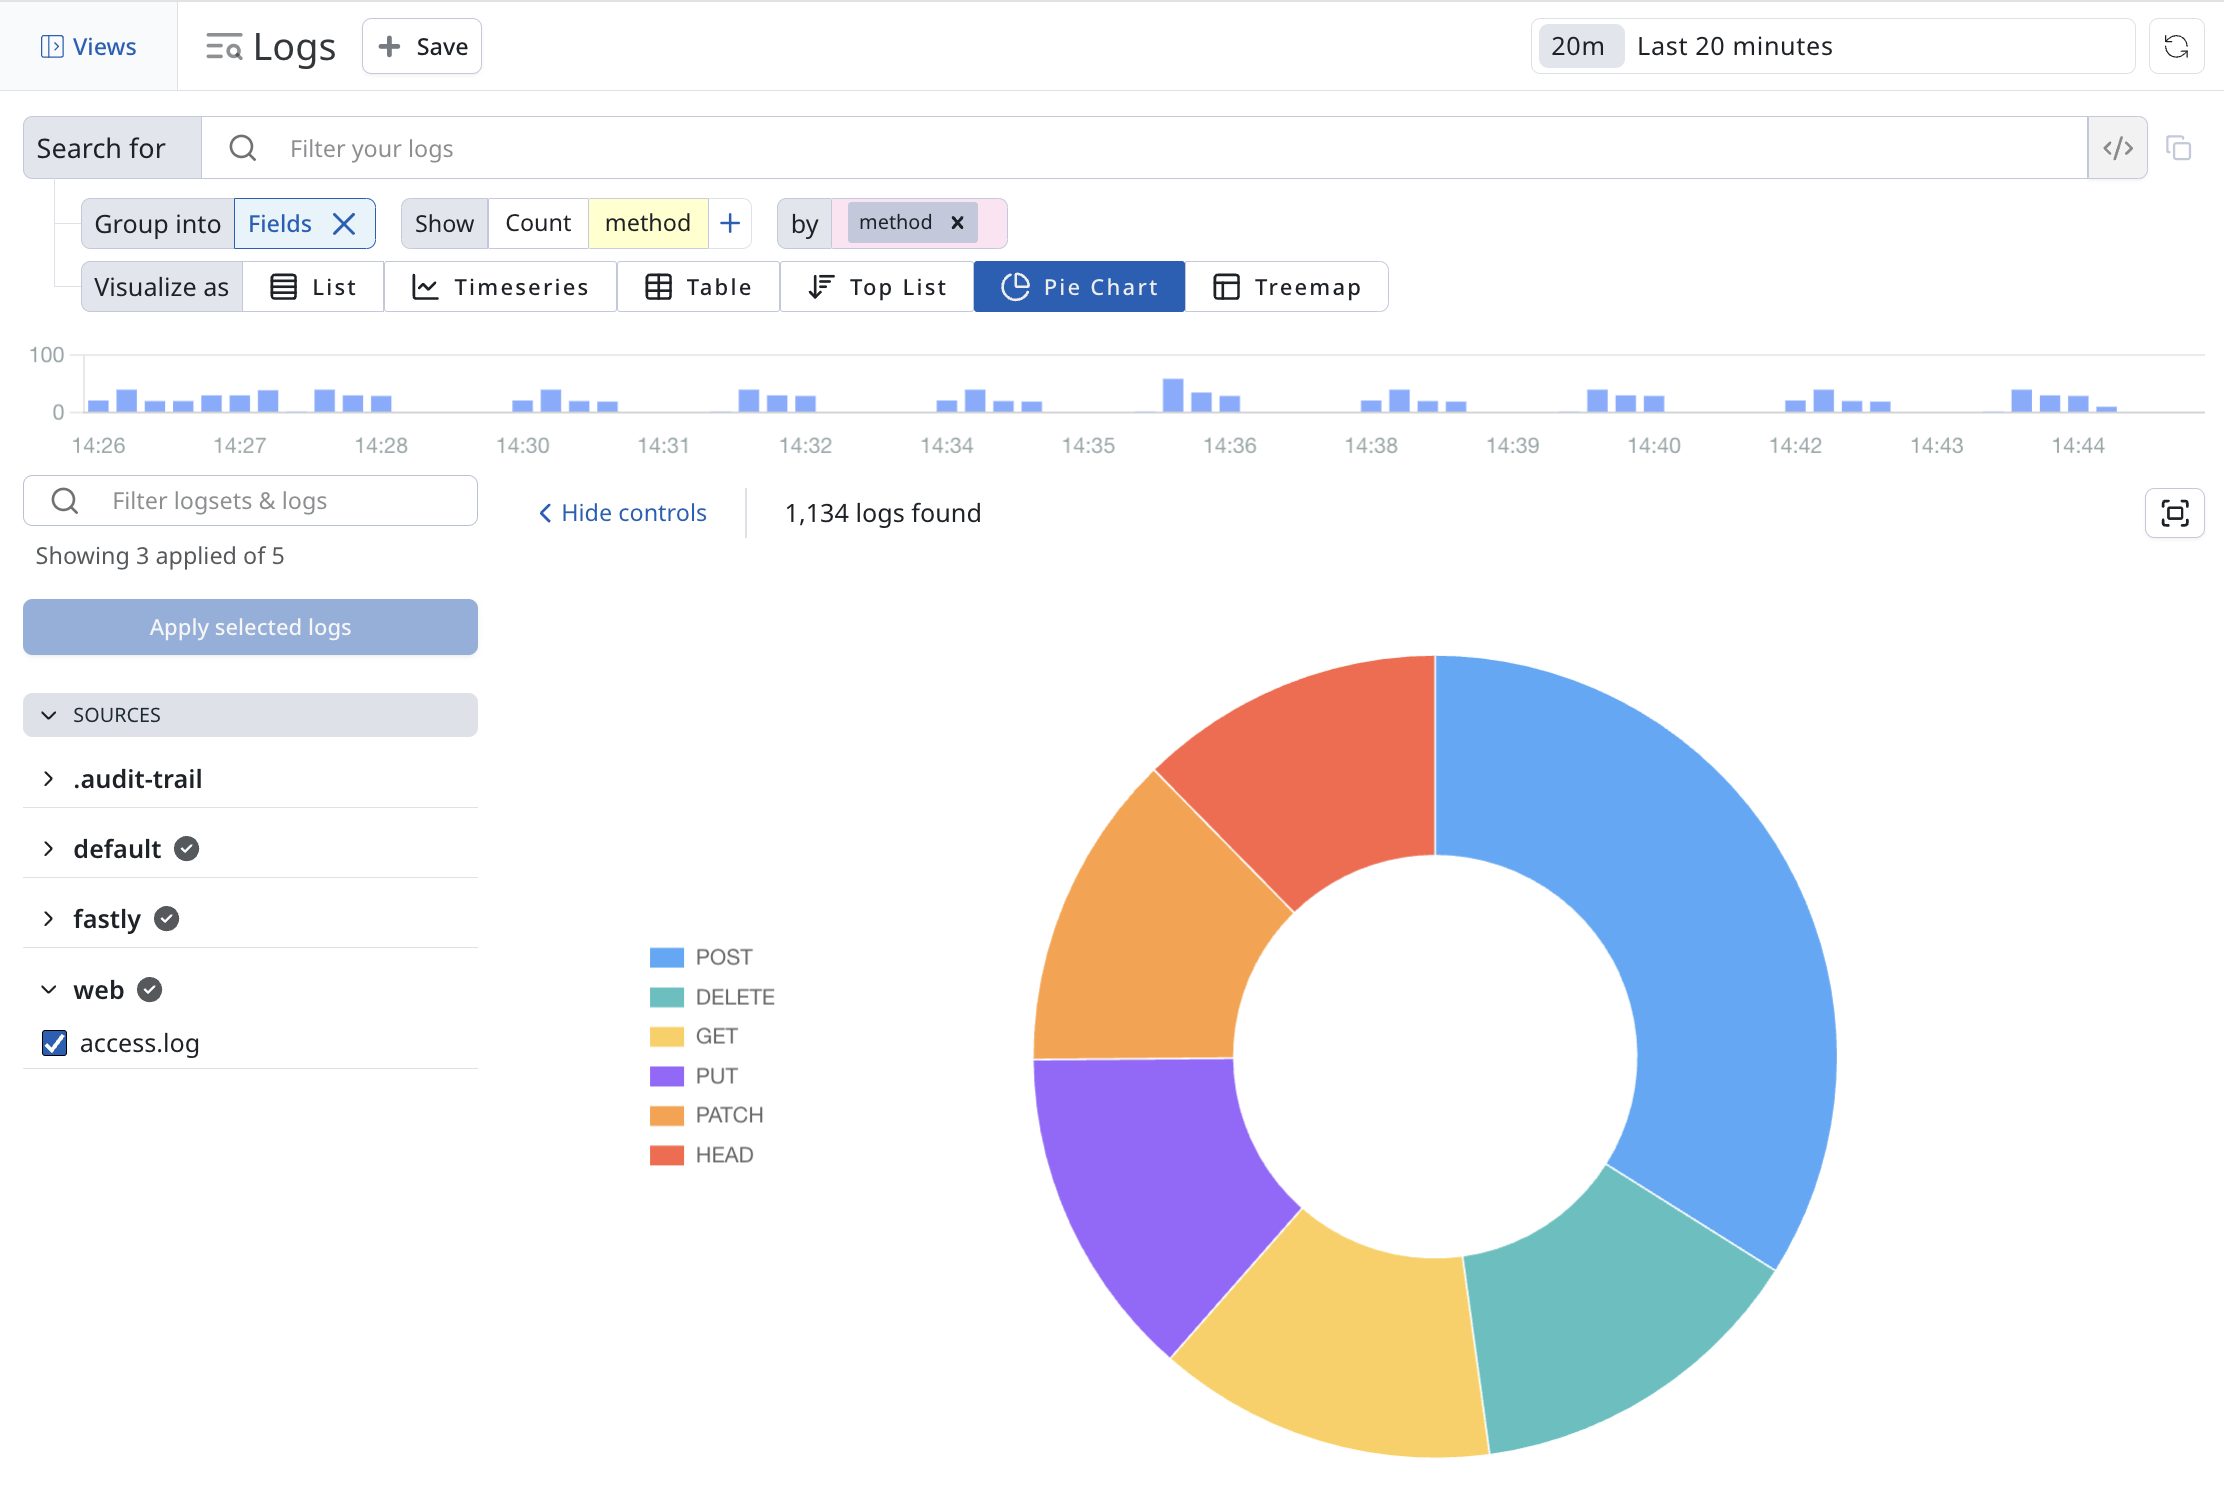Click the fastly source checkmark badge
The width and height of the screenshot is (2224, 1492).
click(x=167, y=919)
